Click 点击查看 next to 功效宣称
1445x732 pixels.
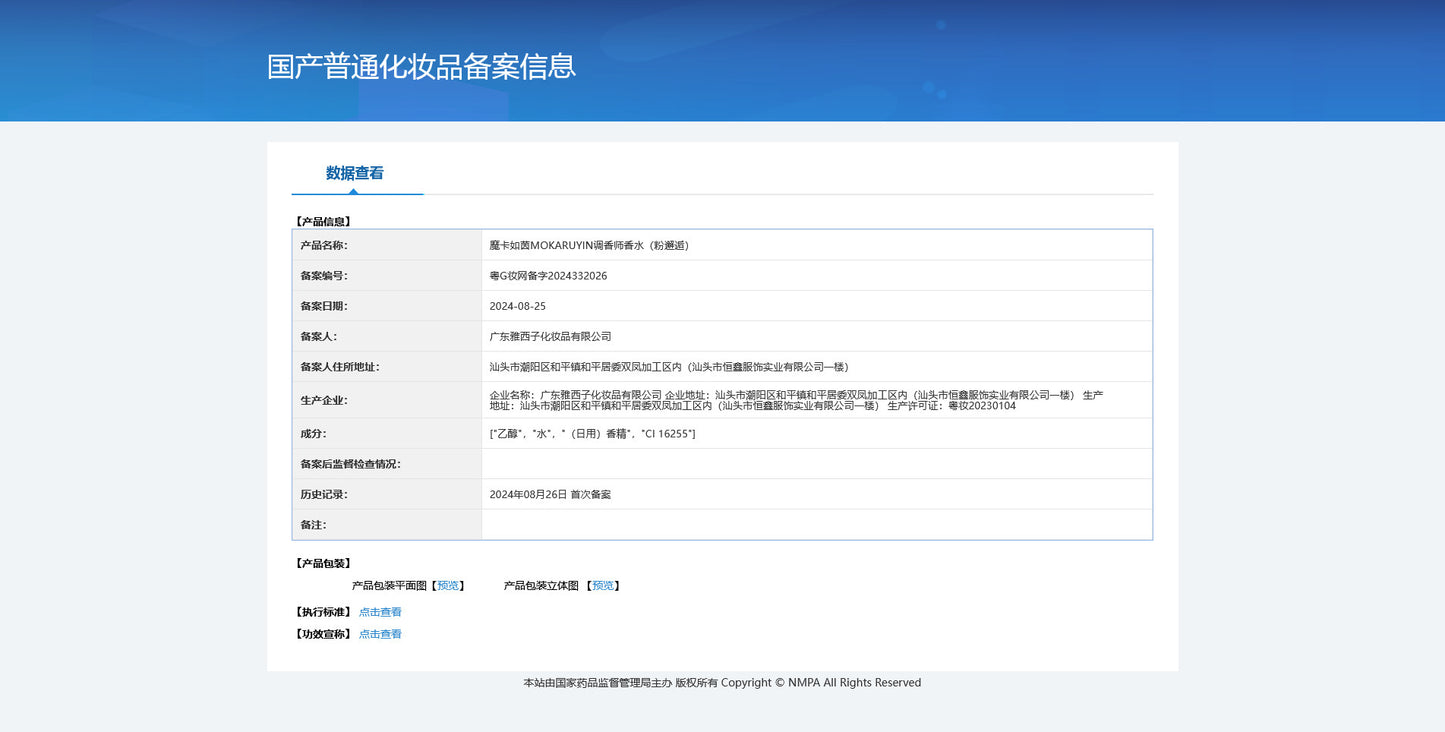click(380, 634)
